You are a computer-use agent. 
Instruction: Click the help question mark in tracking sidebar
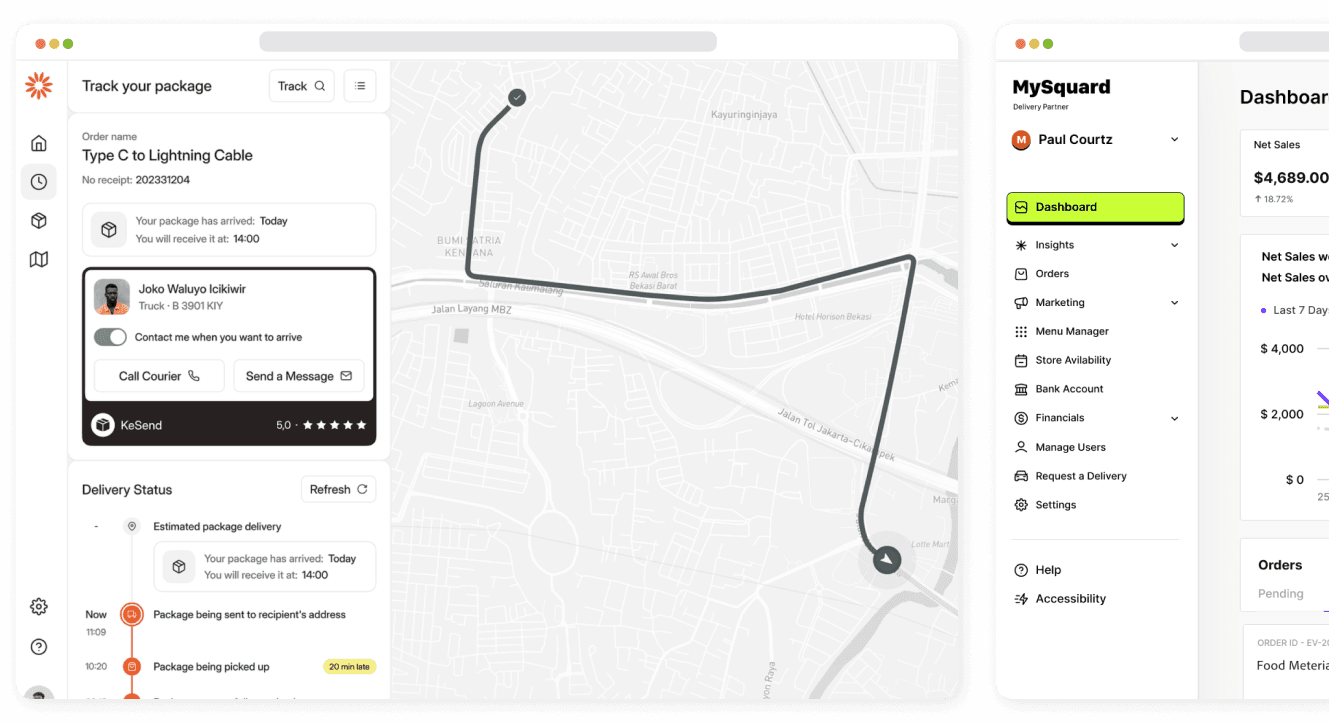tap(39, 647)
